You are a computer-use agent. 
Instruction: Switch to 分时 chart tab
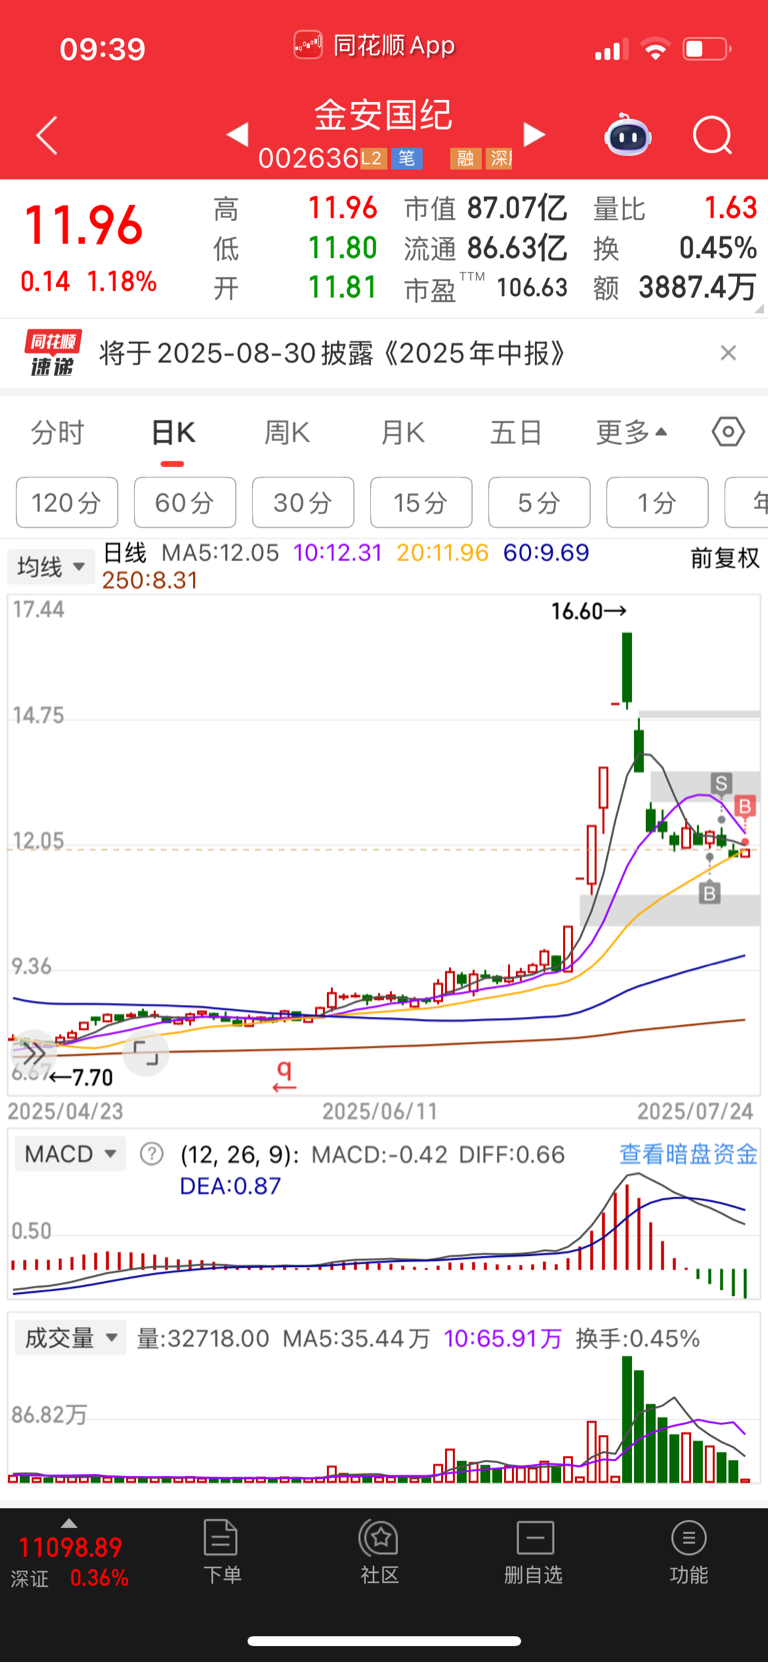pos(58,432)
